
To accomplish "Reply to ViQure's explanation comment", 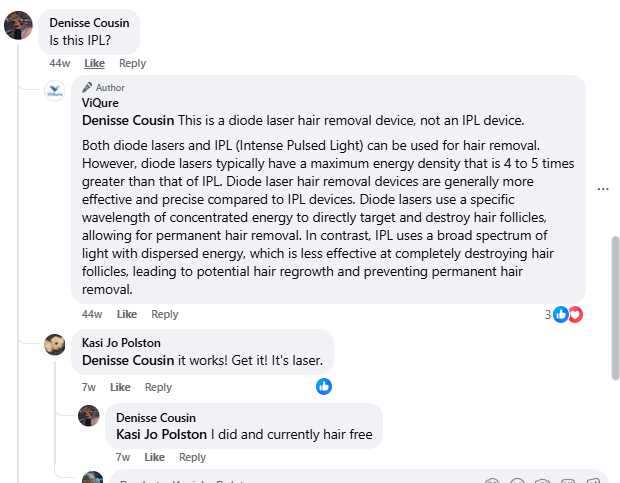I will point(164,314).
